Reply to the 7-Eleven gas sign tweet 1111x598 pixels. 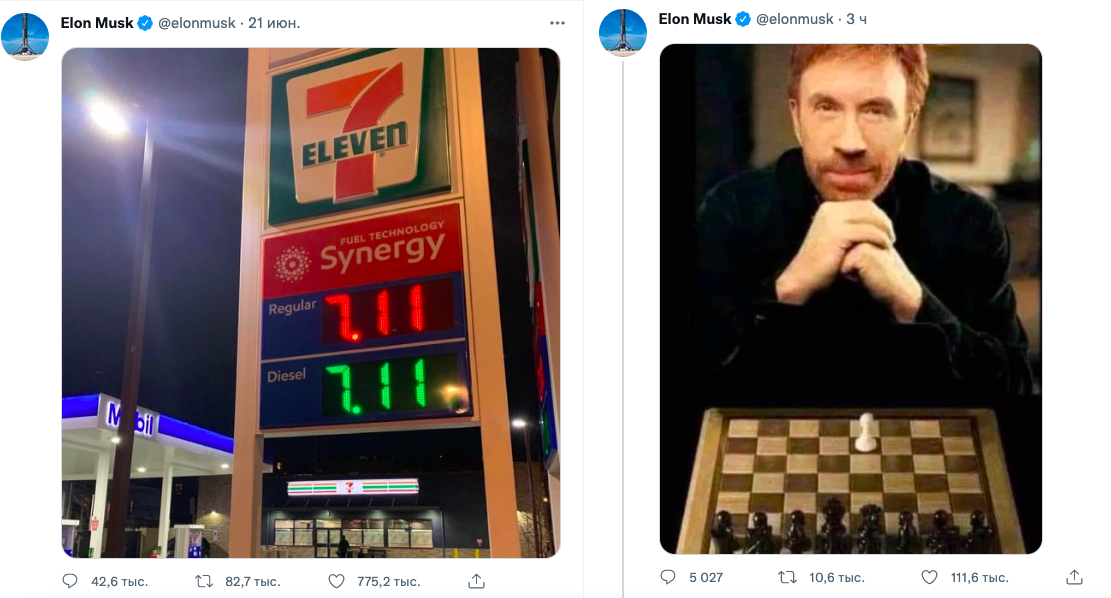click(70, 581)
